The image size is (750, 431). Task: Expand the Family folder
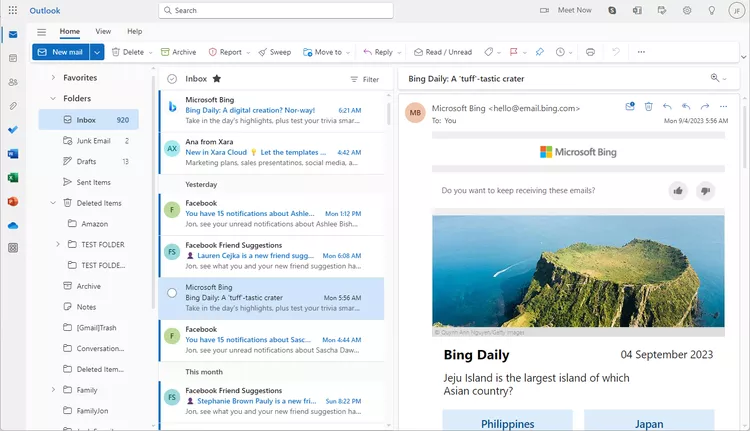coord(53,389)
